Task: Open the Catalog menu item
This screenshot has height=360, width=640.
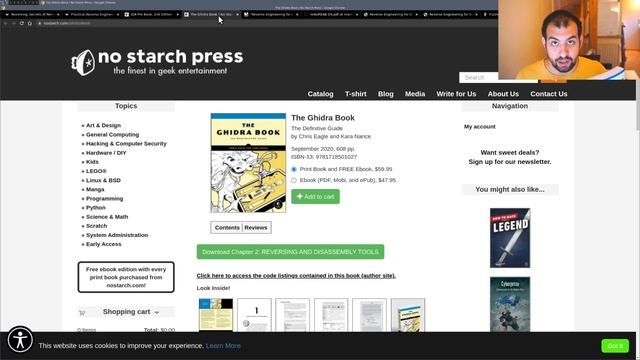Action: [x=320, y=94]
